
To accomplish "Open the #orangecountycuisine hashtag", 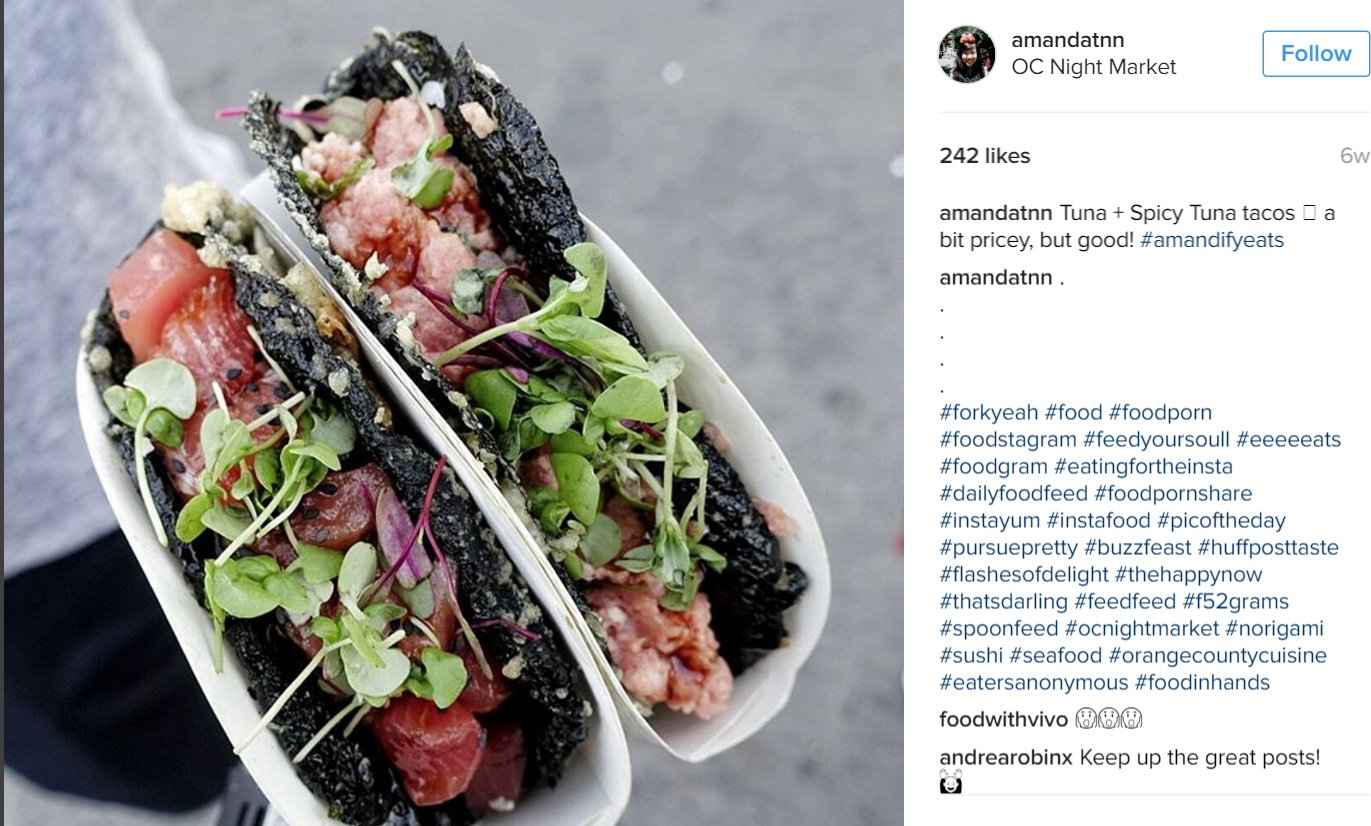I will coord(1217,655).
